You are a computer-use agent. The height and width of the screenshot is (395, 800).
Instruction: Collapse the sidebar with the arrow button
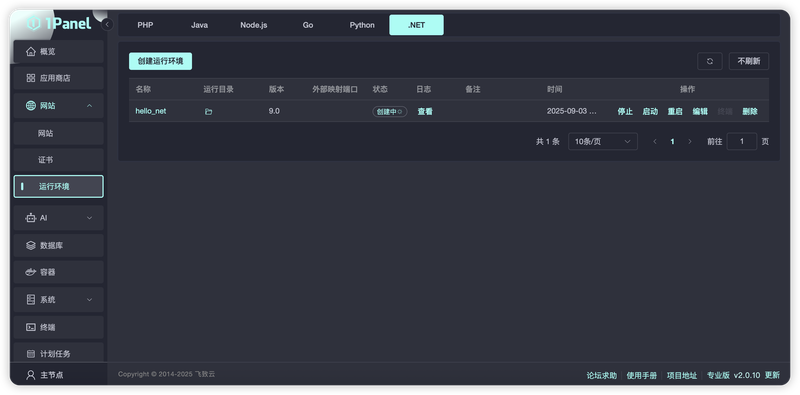click(107, 24)
